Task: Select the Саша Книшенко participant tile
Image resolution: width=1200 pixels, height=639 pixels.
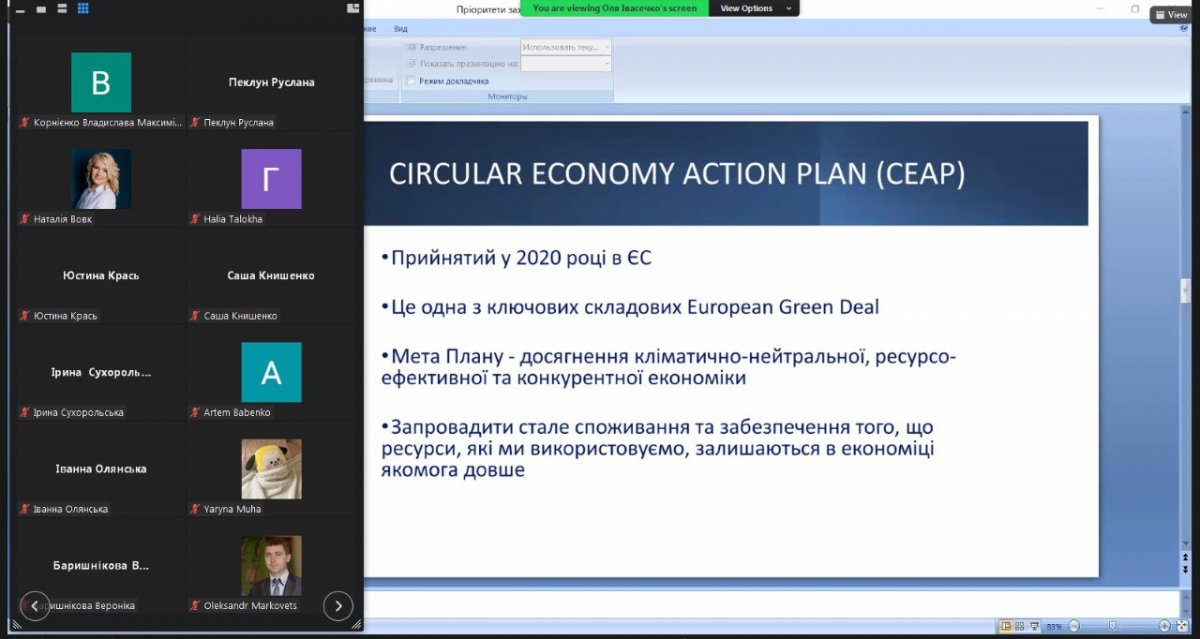Action: [271, 275]
